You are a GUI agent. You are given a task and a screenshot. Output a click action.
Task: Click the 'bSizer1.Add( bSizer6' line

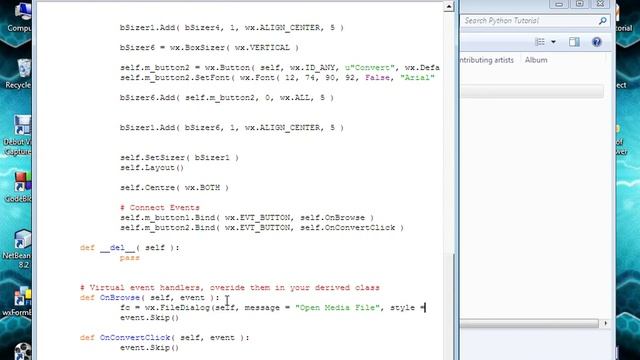(231, 127)
